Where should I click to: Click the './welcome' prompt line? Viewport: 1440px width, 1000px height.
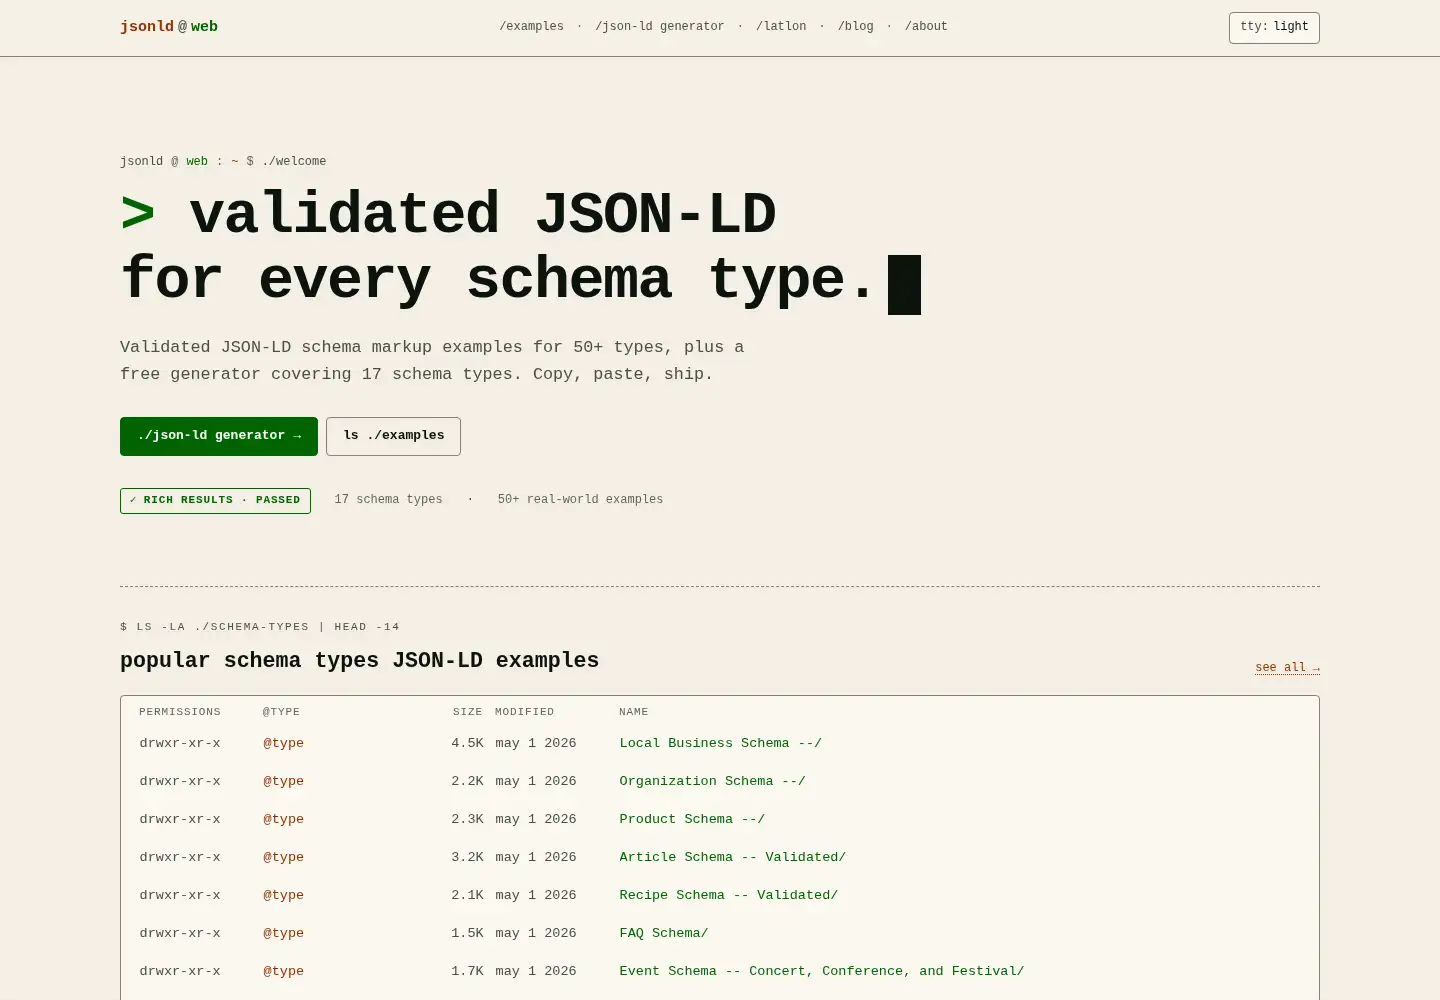pos(223,161)
